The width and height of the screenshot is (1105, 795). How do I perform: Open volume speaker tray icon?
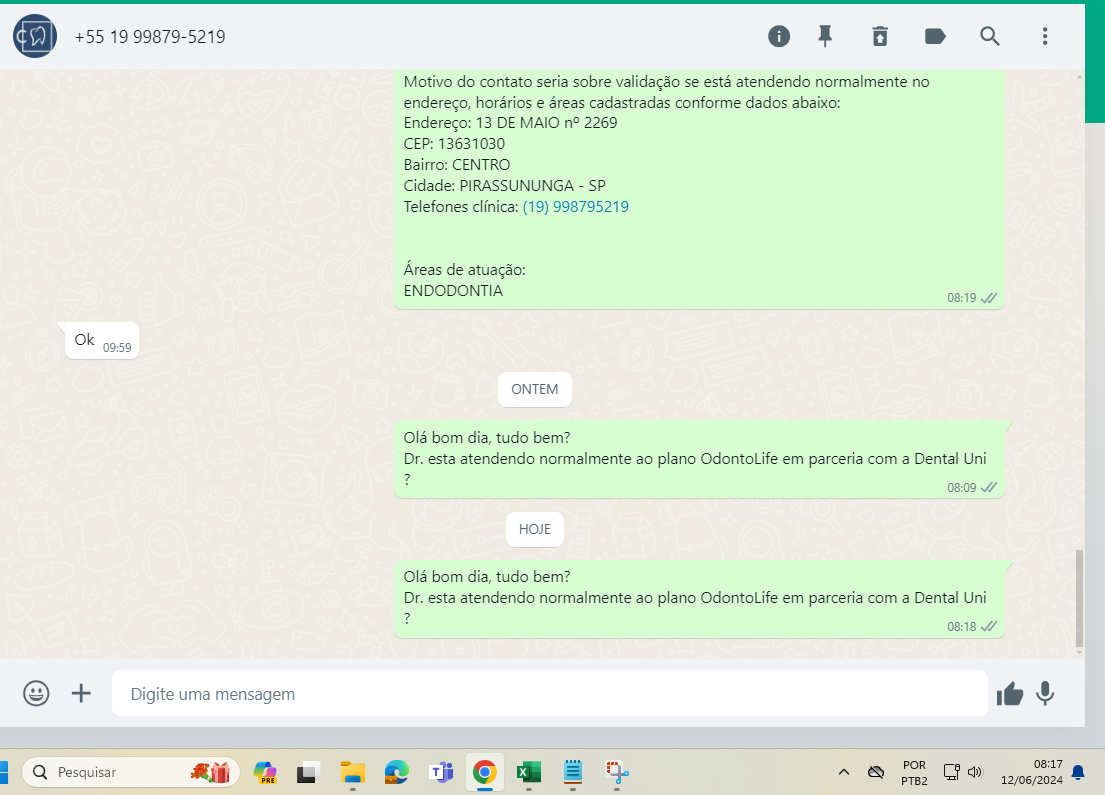pyautogui.click(x=975, y=772)
